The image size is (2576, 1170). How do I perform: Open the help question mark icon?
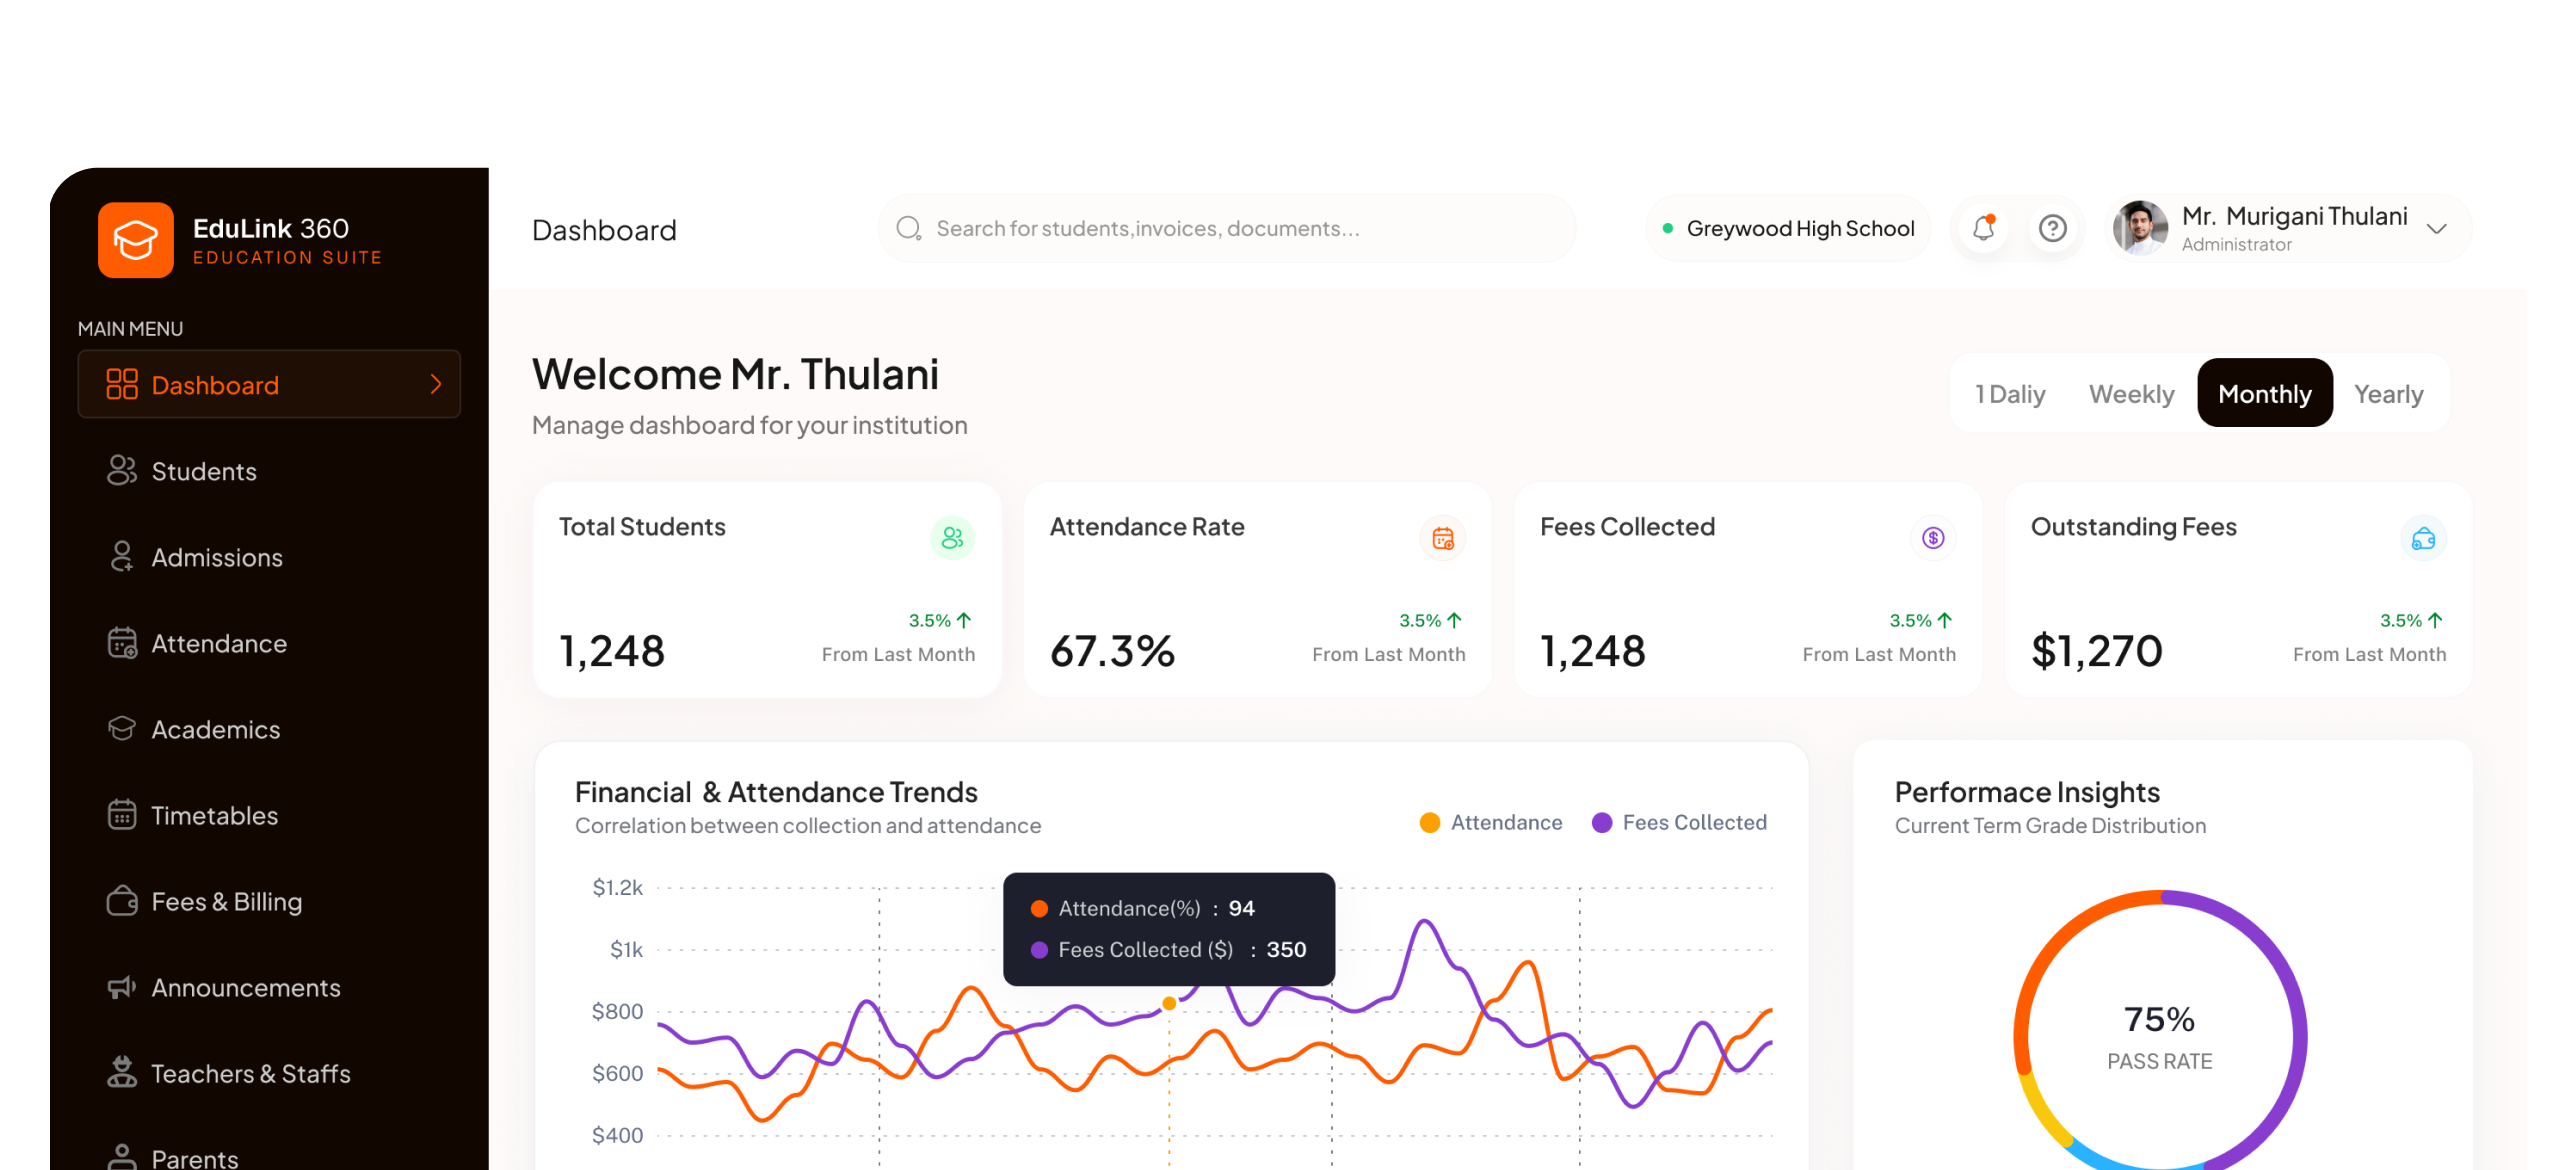(2053, 229)
